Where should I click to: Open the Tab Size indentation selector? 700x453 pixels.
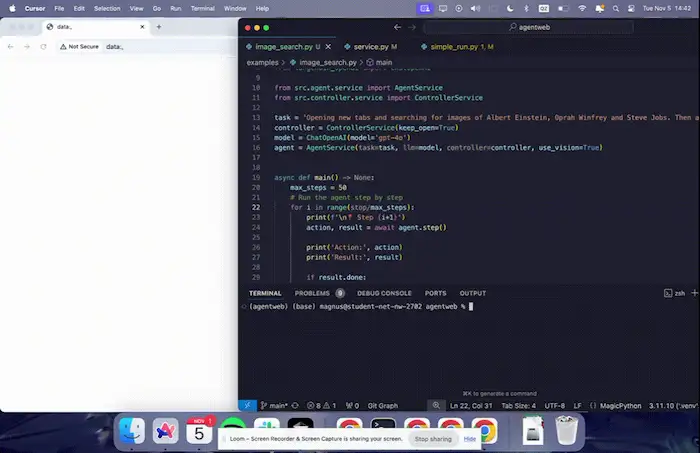click(x=518, y=405)
